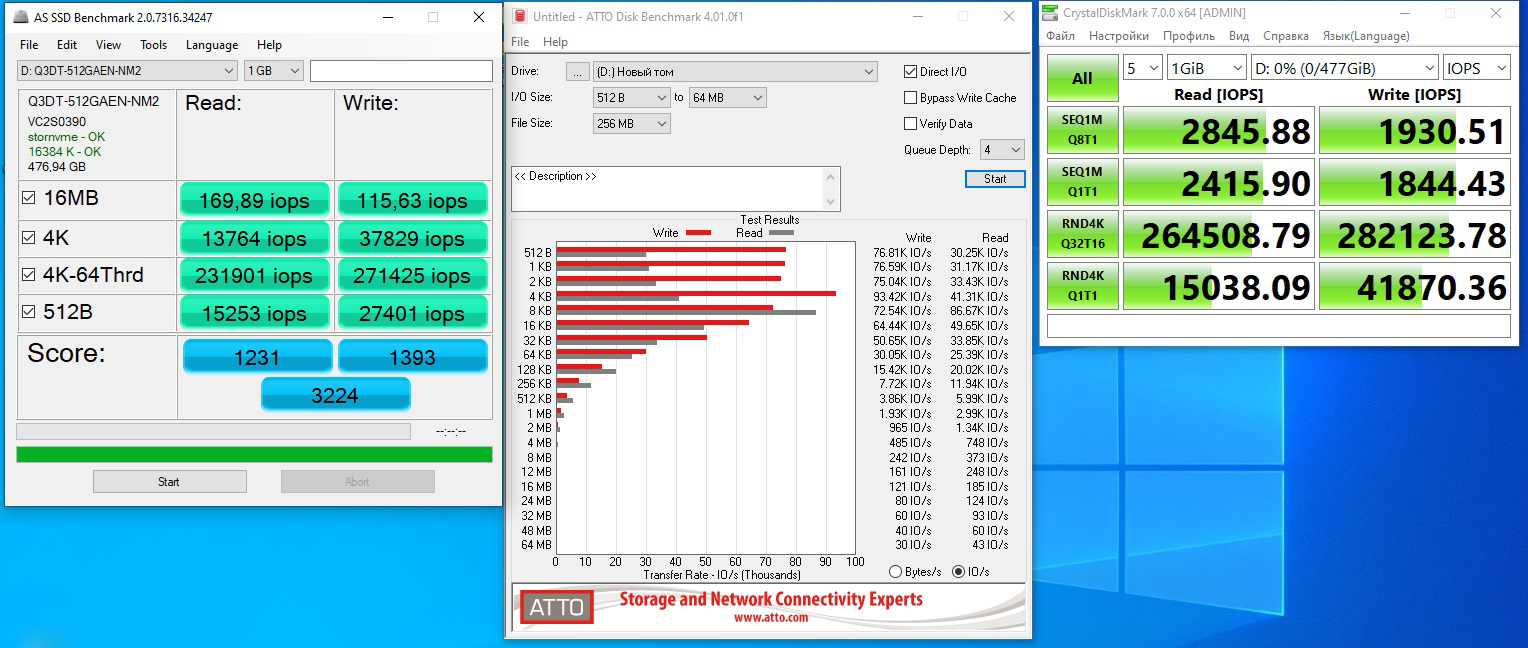1528x648 pixels.
Task: Click the drive browse button with three dots
Action: point(577,72)
